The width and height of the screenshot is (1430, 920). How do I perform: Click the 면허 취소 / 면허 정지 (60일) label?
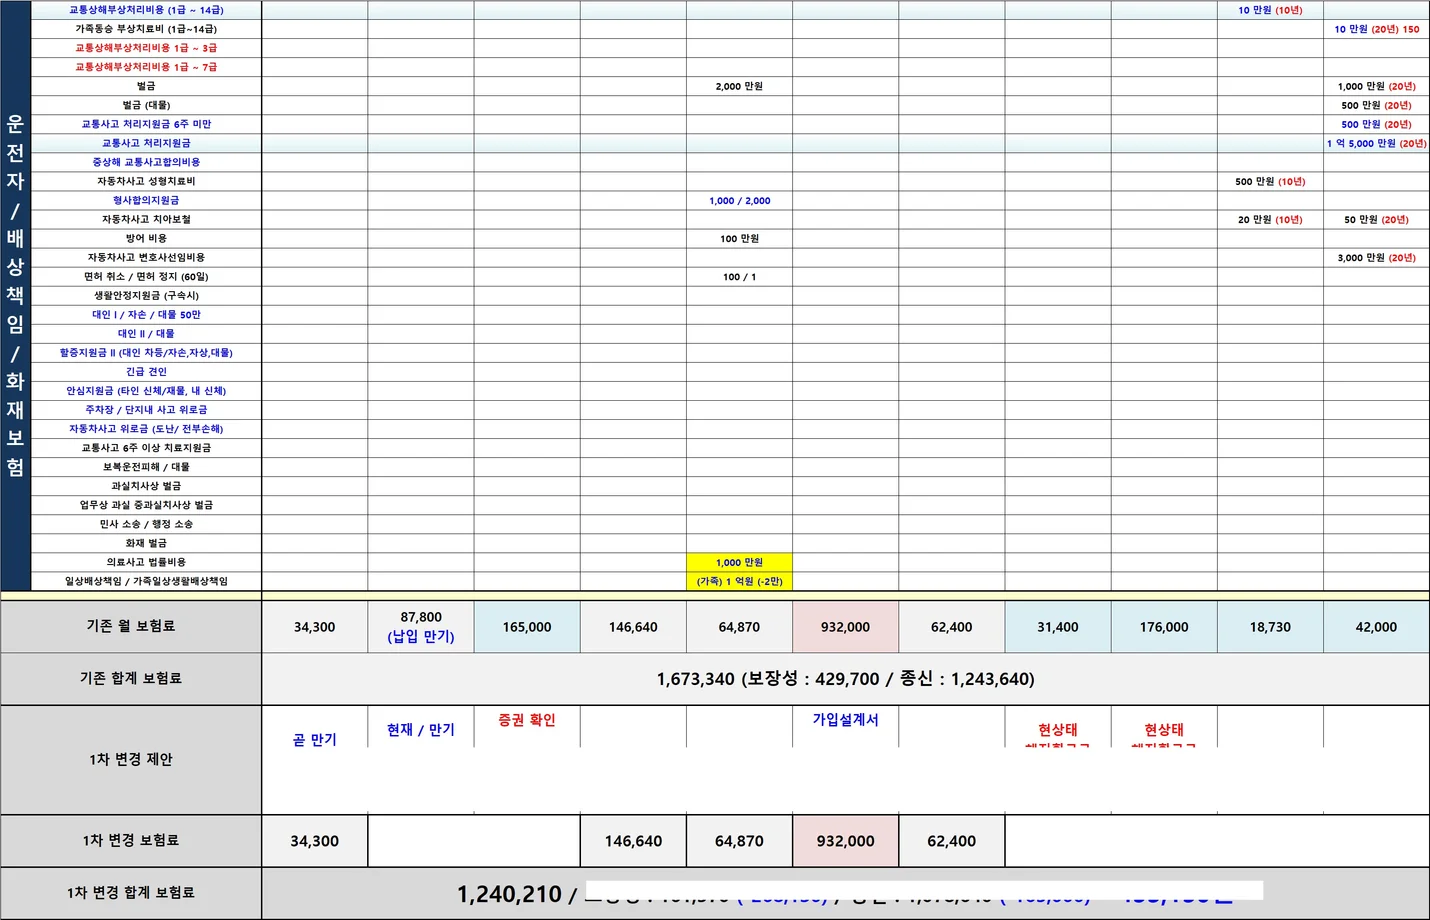146,276
